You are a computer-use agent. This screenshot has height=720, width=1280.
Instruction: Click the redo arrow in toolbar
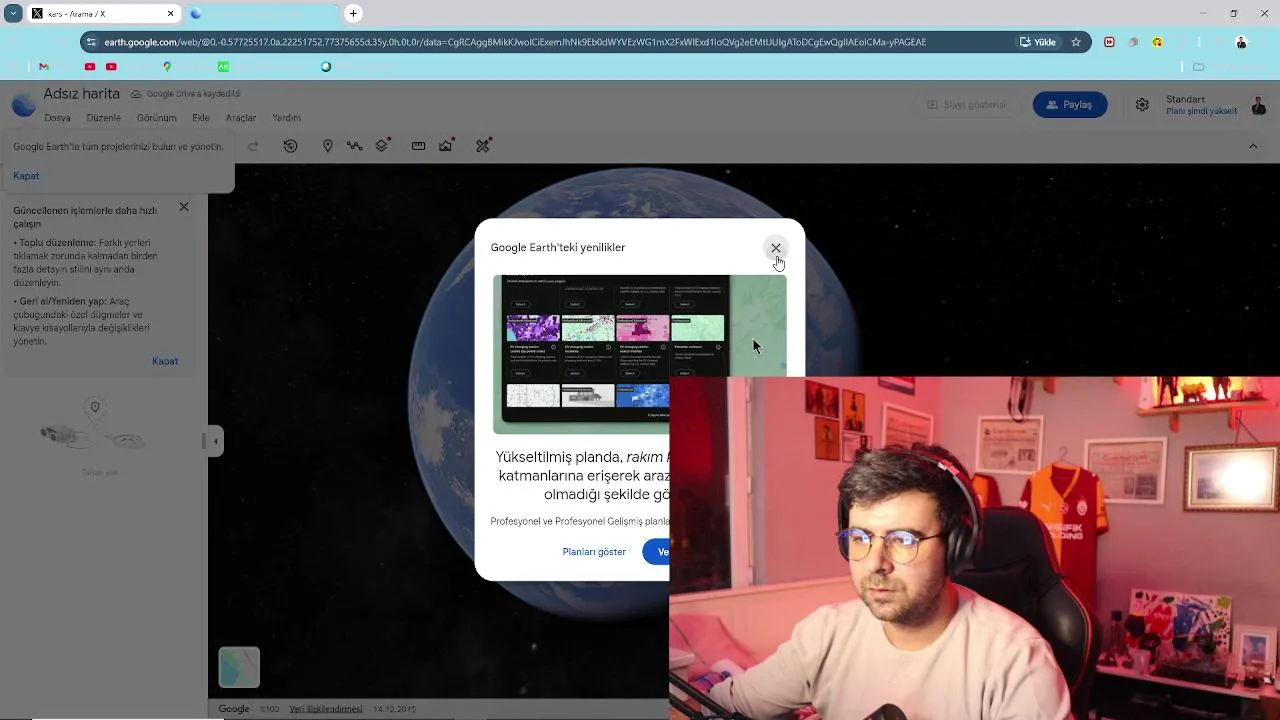pos(253,146)
